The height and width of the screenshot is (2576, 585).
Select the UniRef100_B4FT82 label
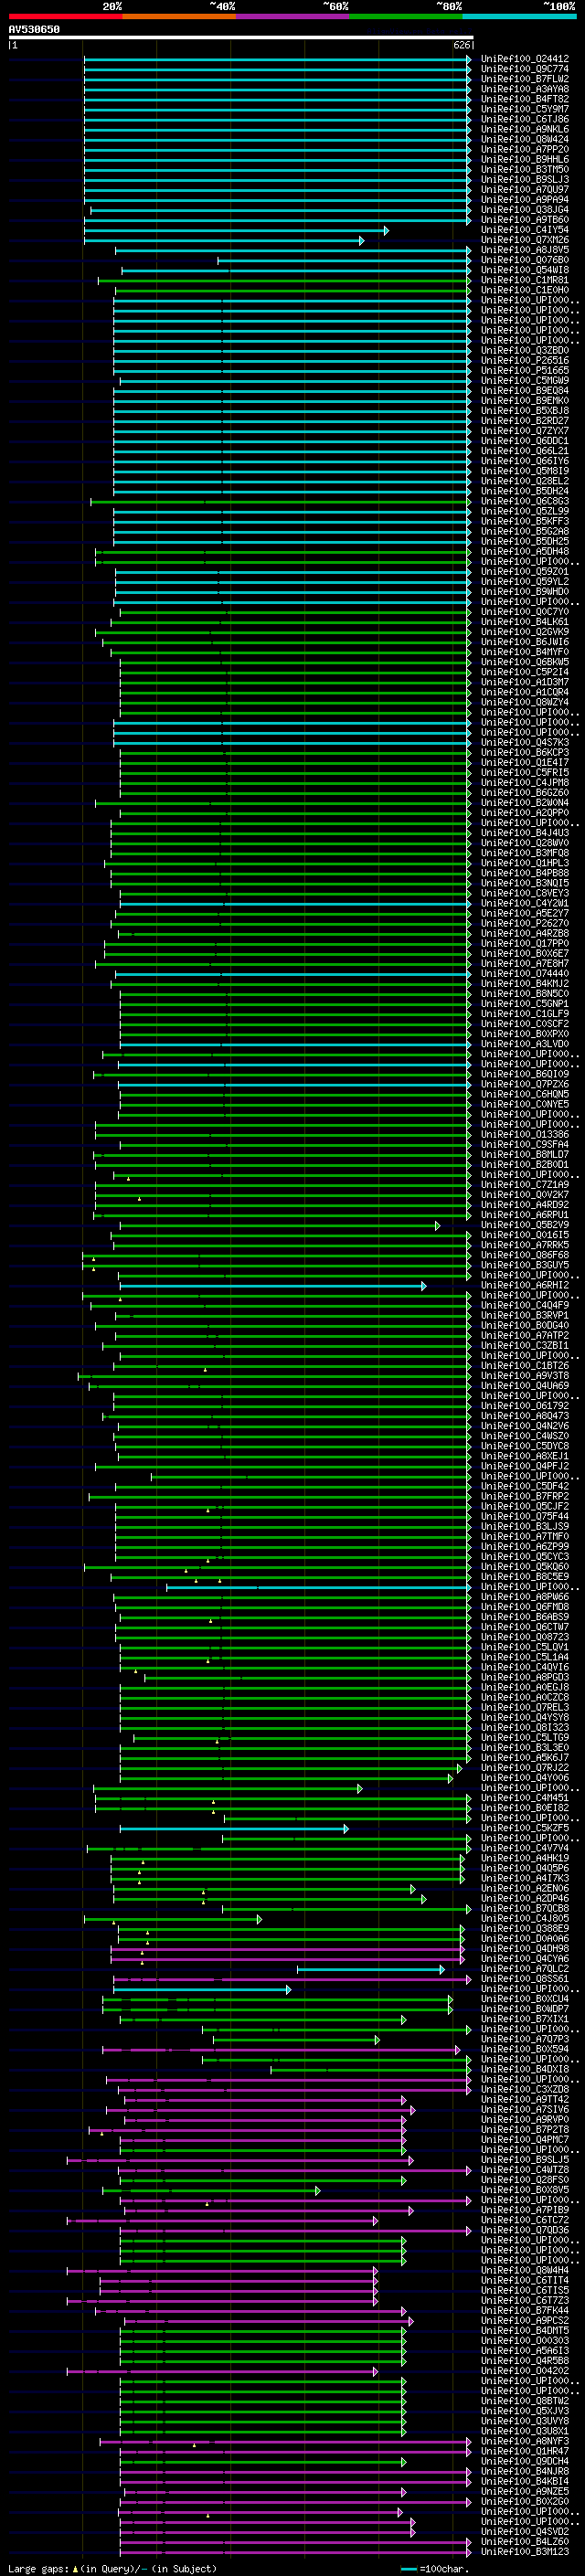[x=524, y=99]
